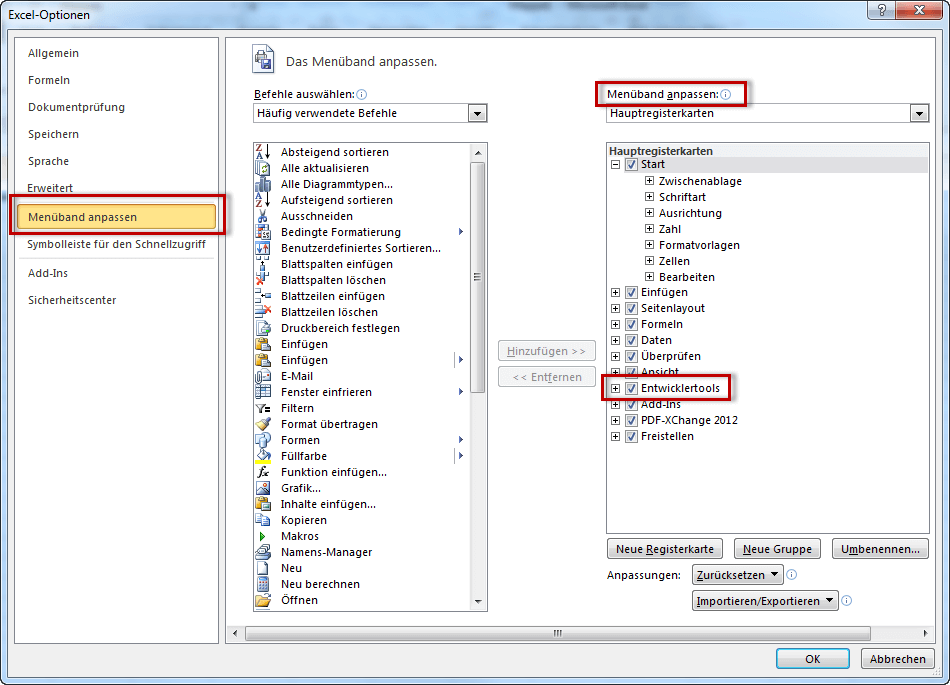The height and width of the screenshot is (685, 950).
Task: Expand the Zwischenablage group
Action: (650, 181)
